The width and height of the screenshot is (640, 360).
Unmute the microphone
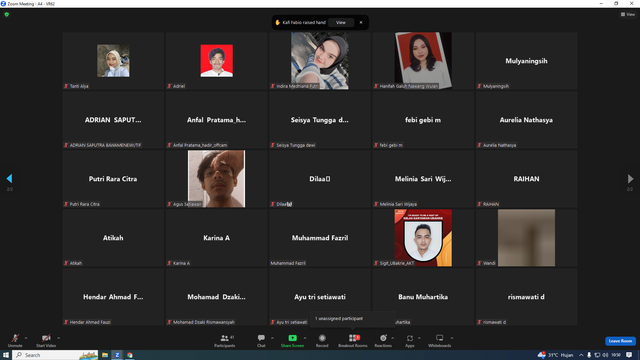click(x=15, y=340)
